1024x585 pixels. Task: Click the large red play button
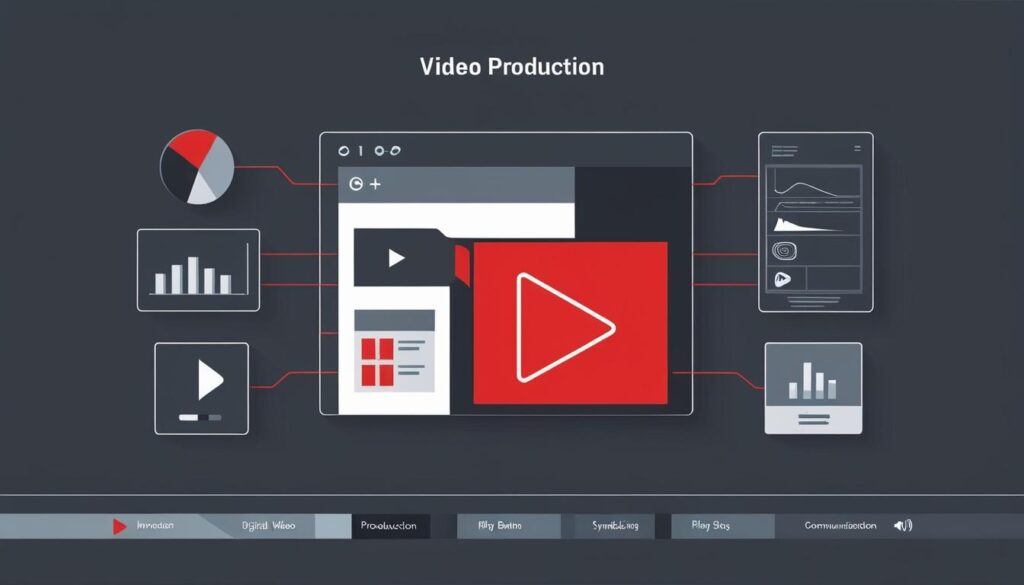566,325
